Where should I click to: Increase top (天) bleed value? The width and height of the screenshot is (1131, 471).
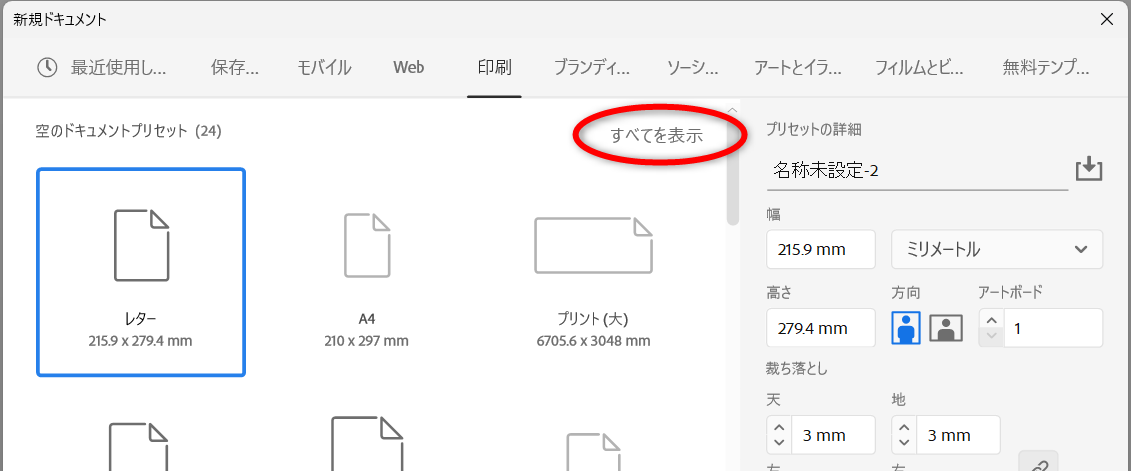point(779,427)
